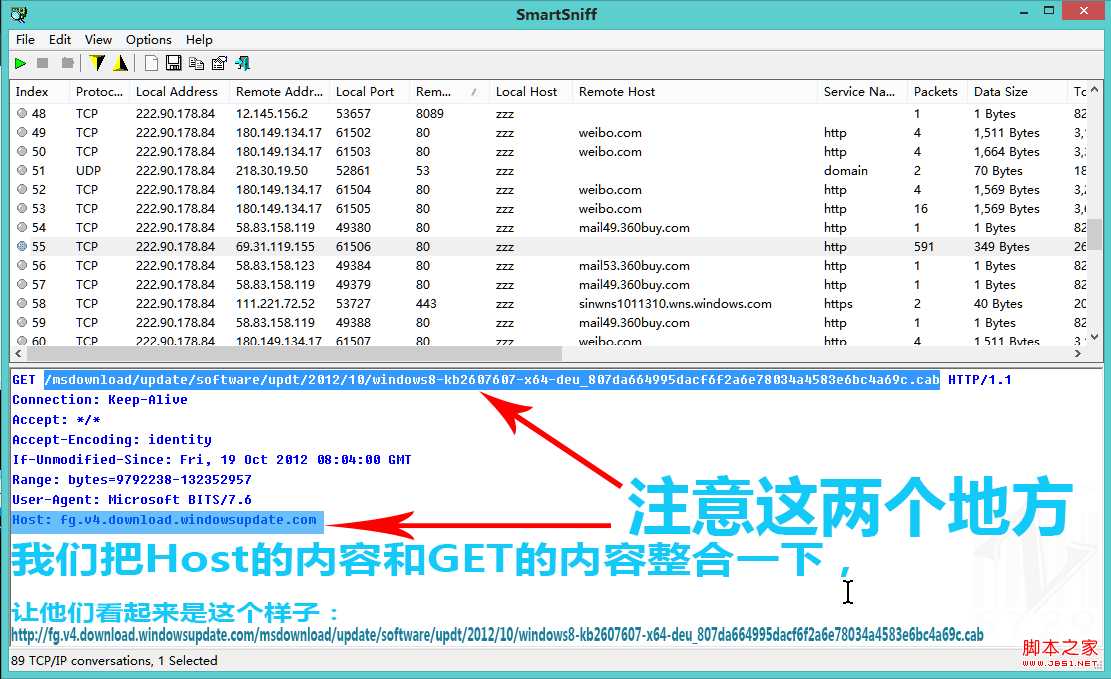Select row index 48
The width and height of the screenshot is (1111, 679).
pos(549,113)
